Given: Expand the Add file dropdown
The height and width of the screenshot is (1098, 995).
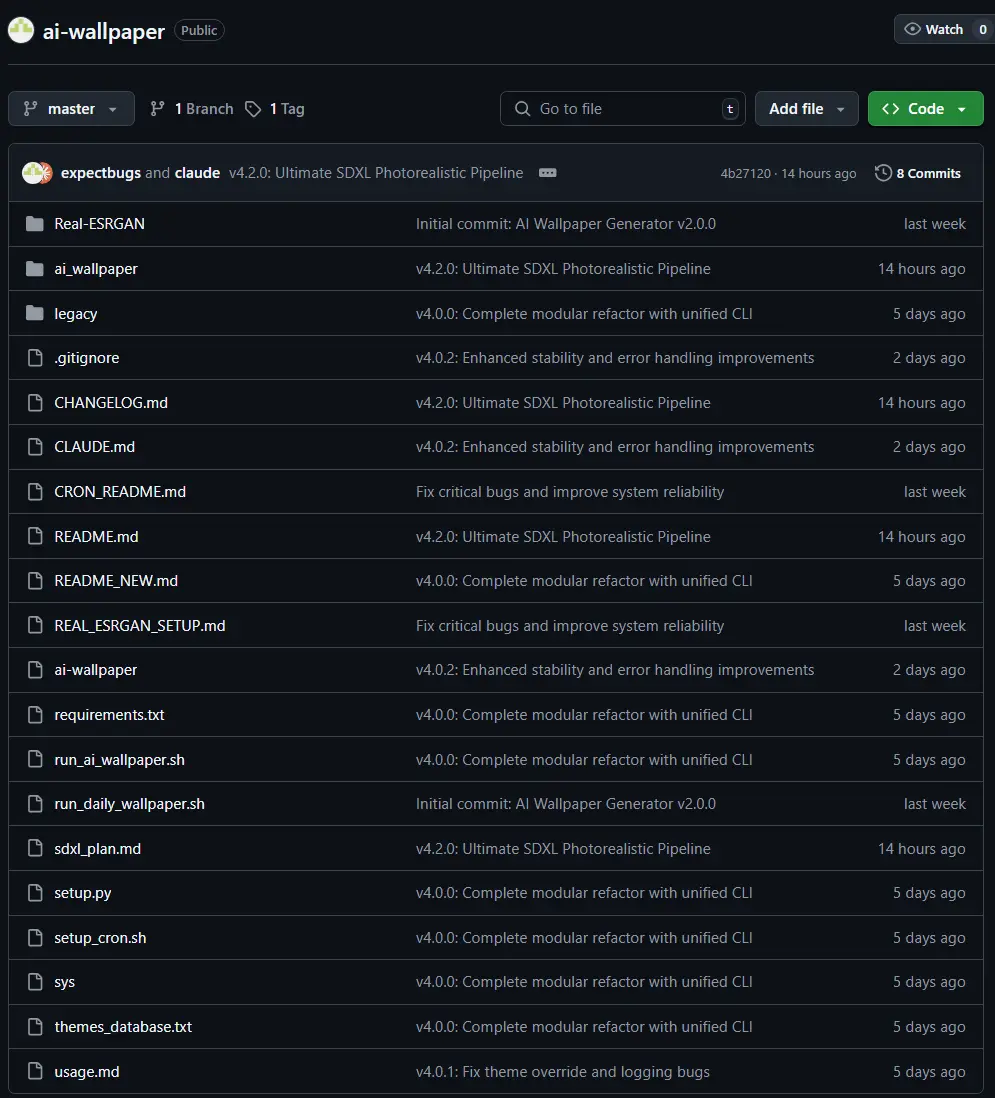Looking at the screenshot, I should 806,109.
